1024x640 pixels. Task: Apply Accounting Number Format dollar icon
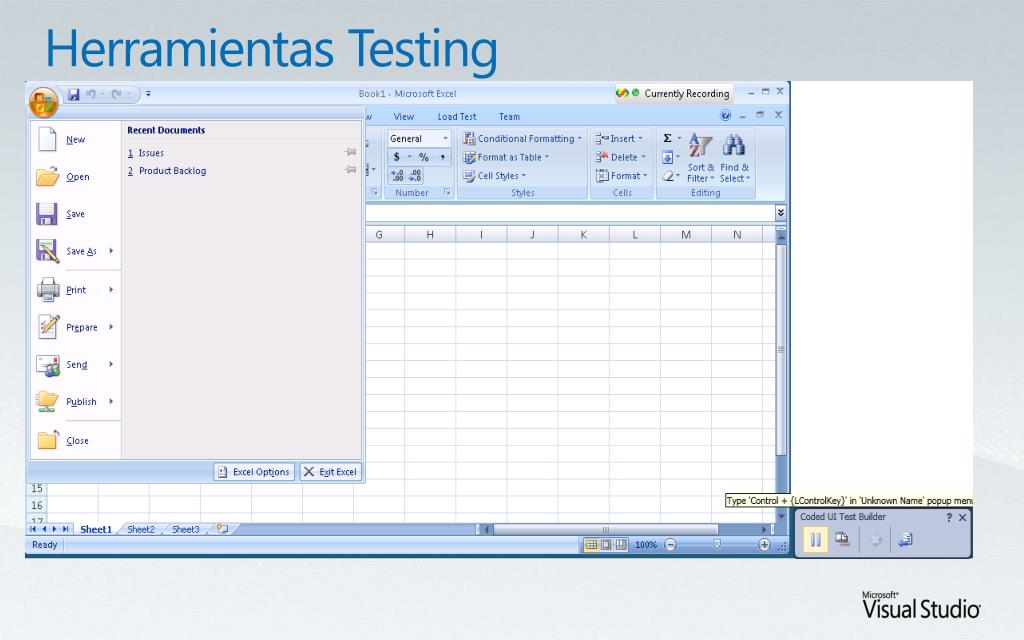[396, 157]
